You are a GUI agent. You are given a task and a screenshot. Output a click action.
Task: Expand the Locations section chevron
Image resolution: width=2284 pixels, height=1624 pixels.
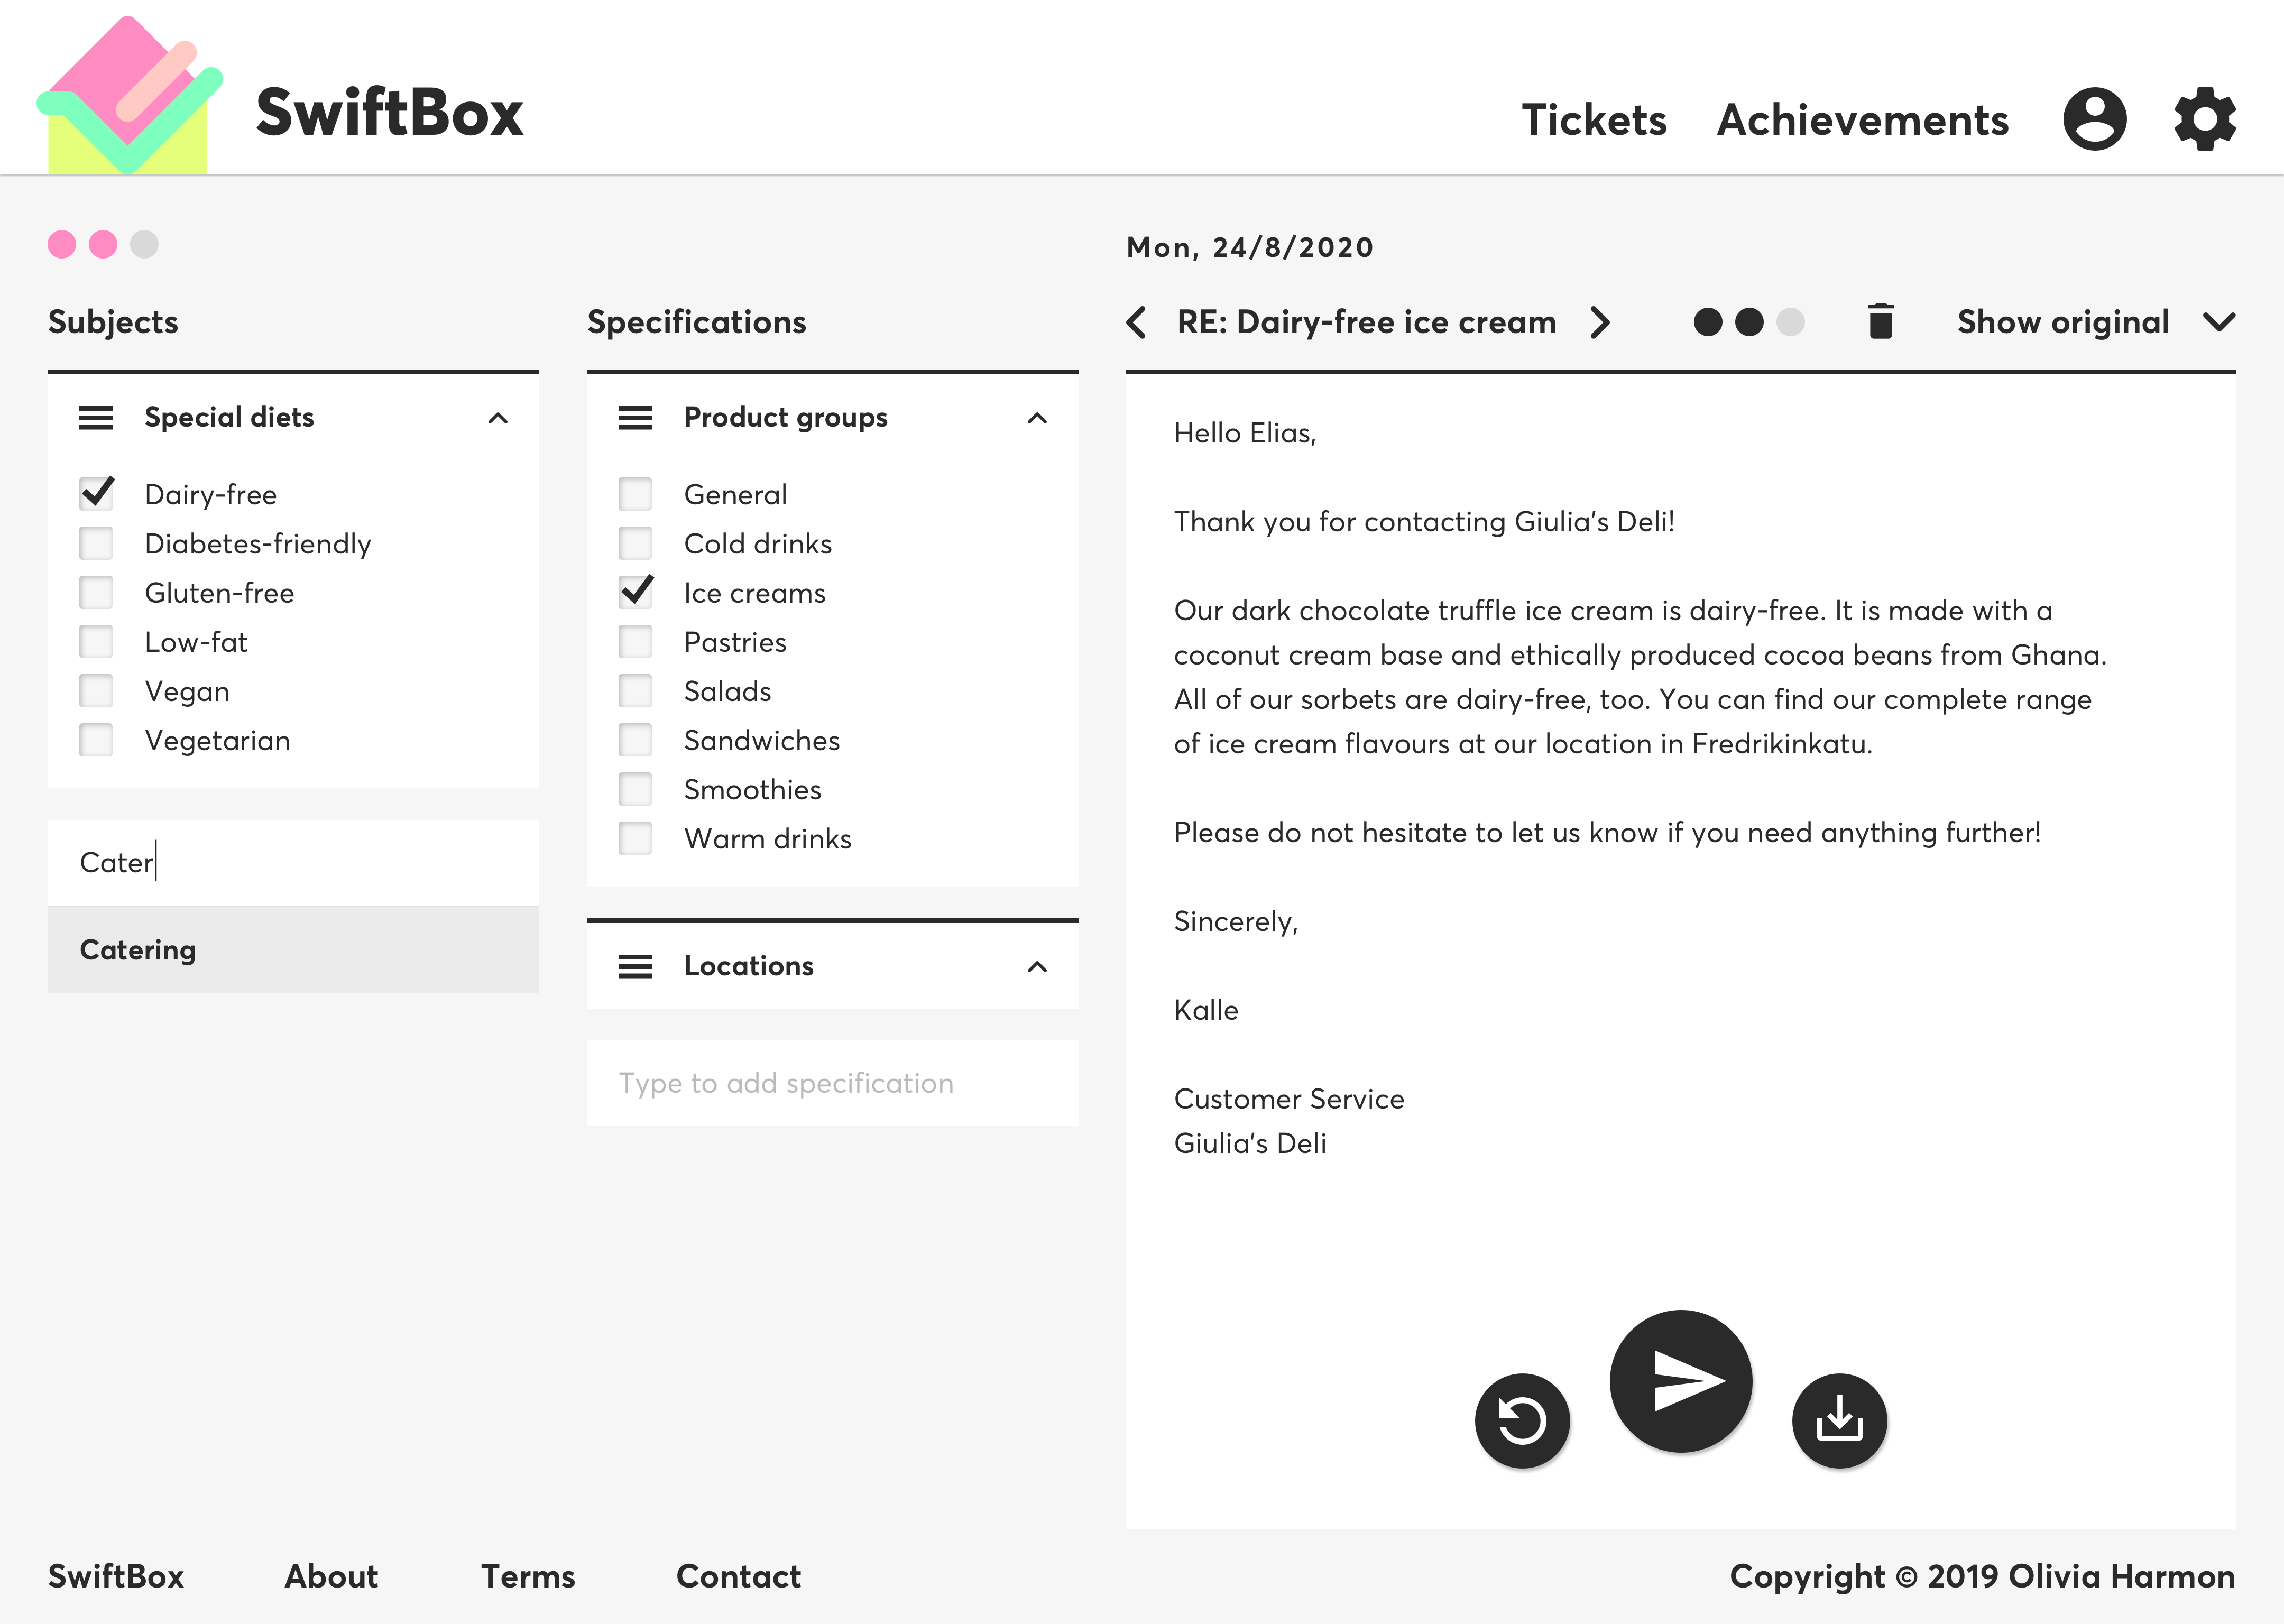pyautogui.click(x=1037, y=966)
